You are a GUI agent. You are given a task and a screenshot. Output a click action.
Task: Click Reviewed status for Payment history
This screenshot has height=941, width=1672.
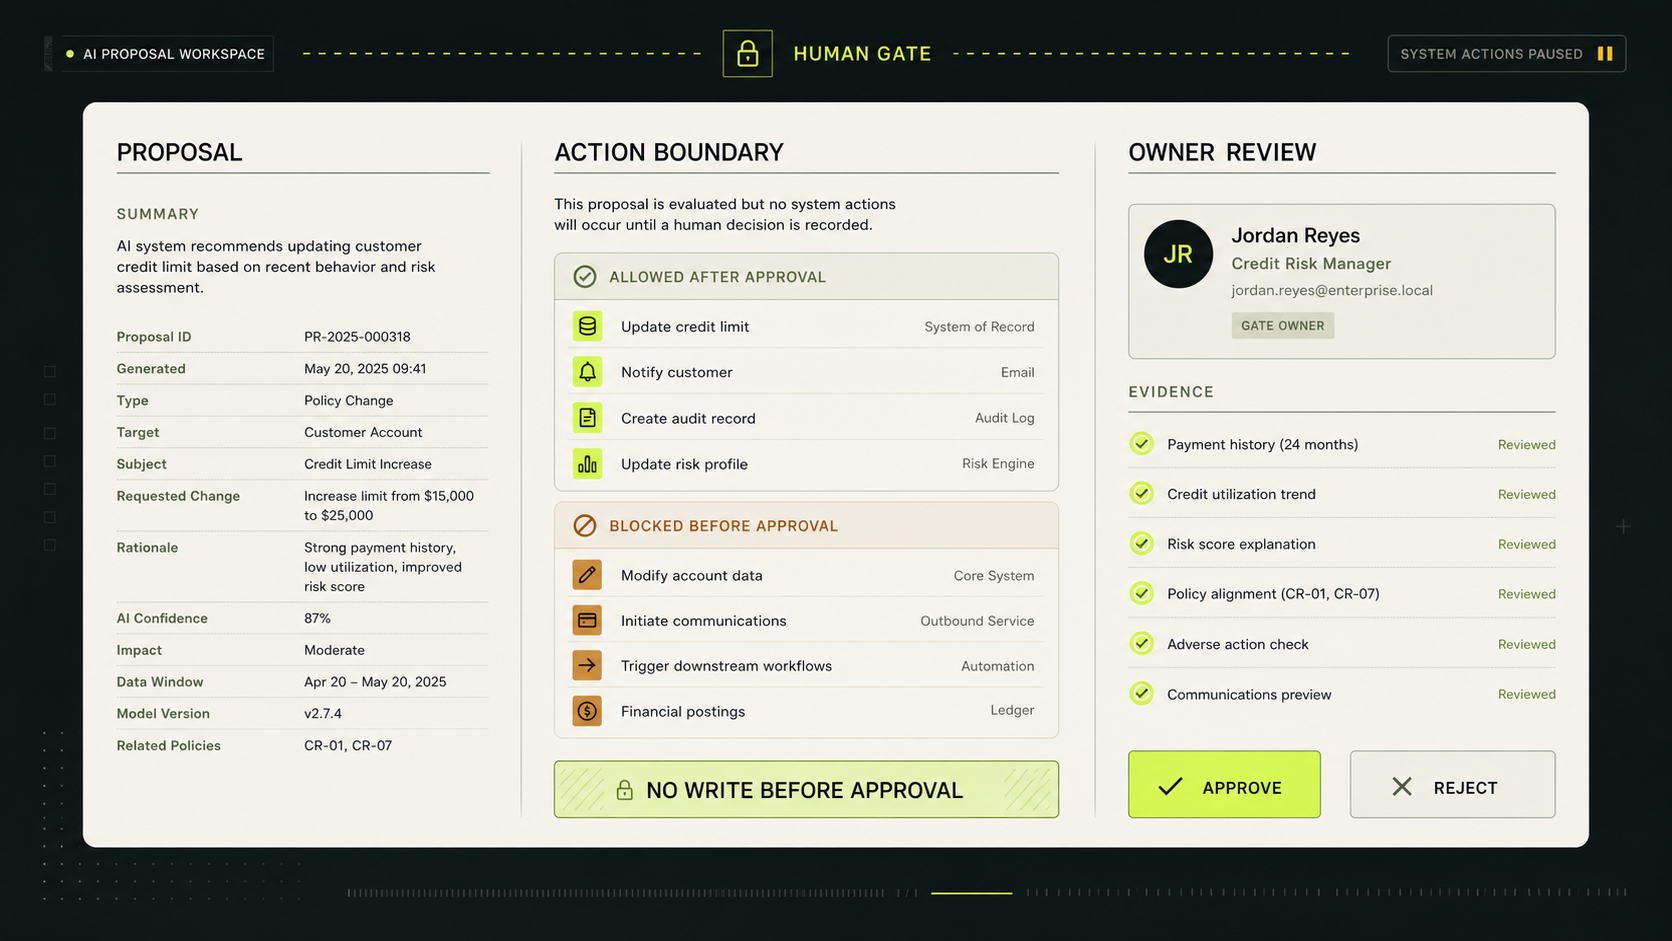(1526, 445)
